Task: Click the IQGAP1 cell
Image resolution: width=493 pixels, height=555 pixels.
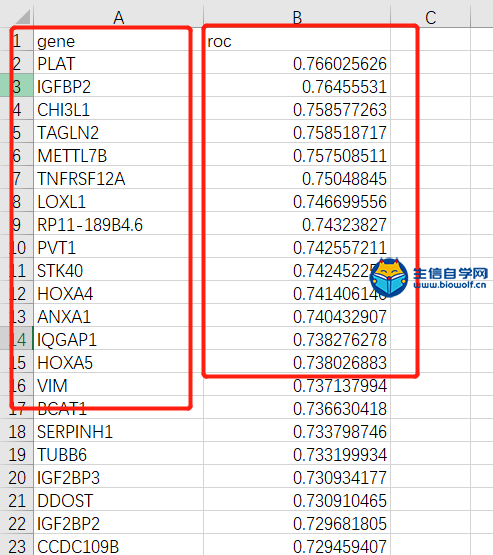Action: [119, 339]
